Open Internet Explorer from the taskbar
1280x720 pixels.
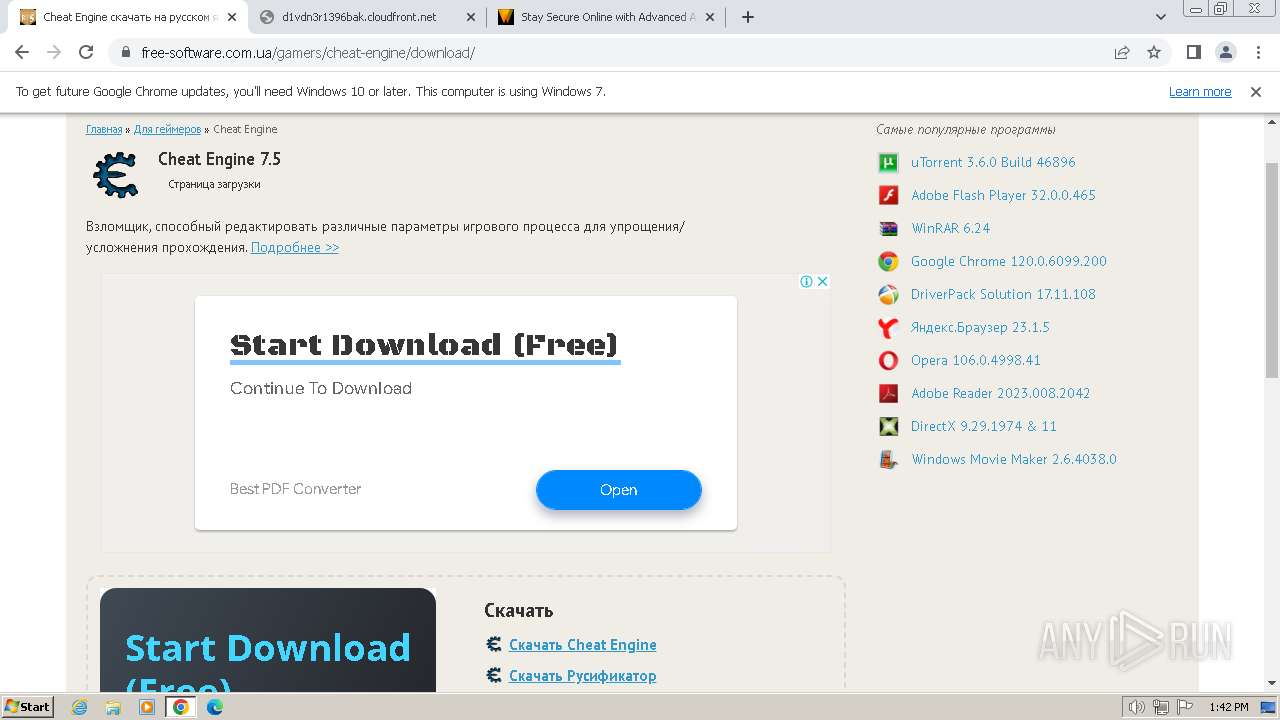(x=80, y=707)
